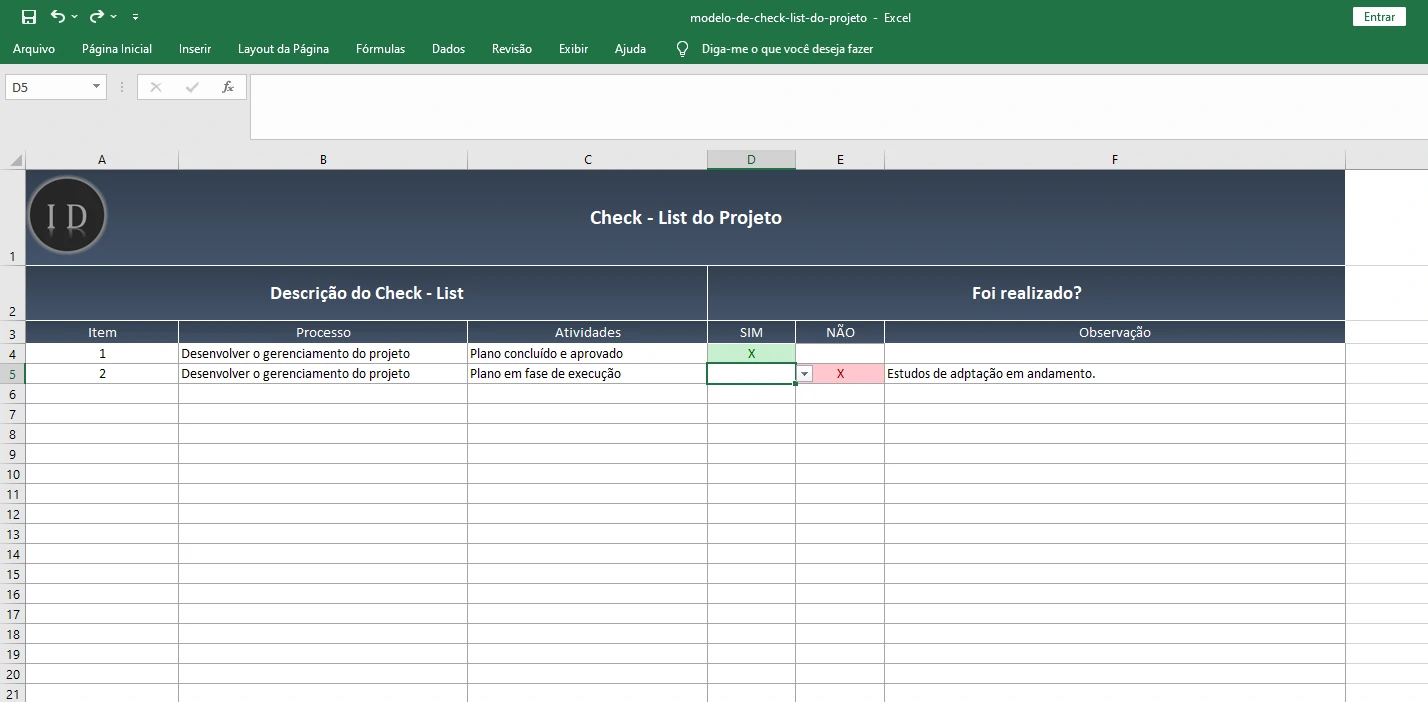Switch to the Fórmulas ribbon tab
Screen dimensions: 1428x702
tap(380, 48)
